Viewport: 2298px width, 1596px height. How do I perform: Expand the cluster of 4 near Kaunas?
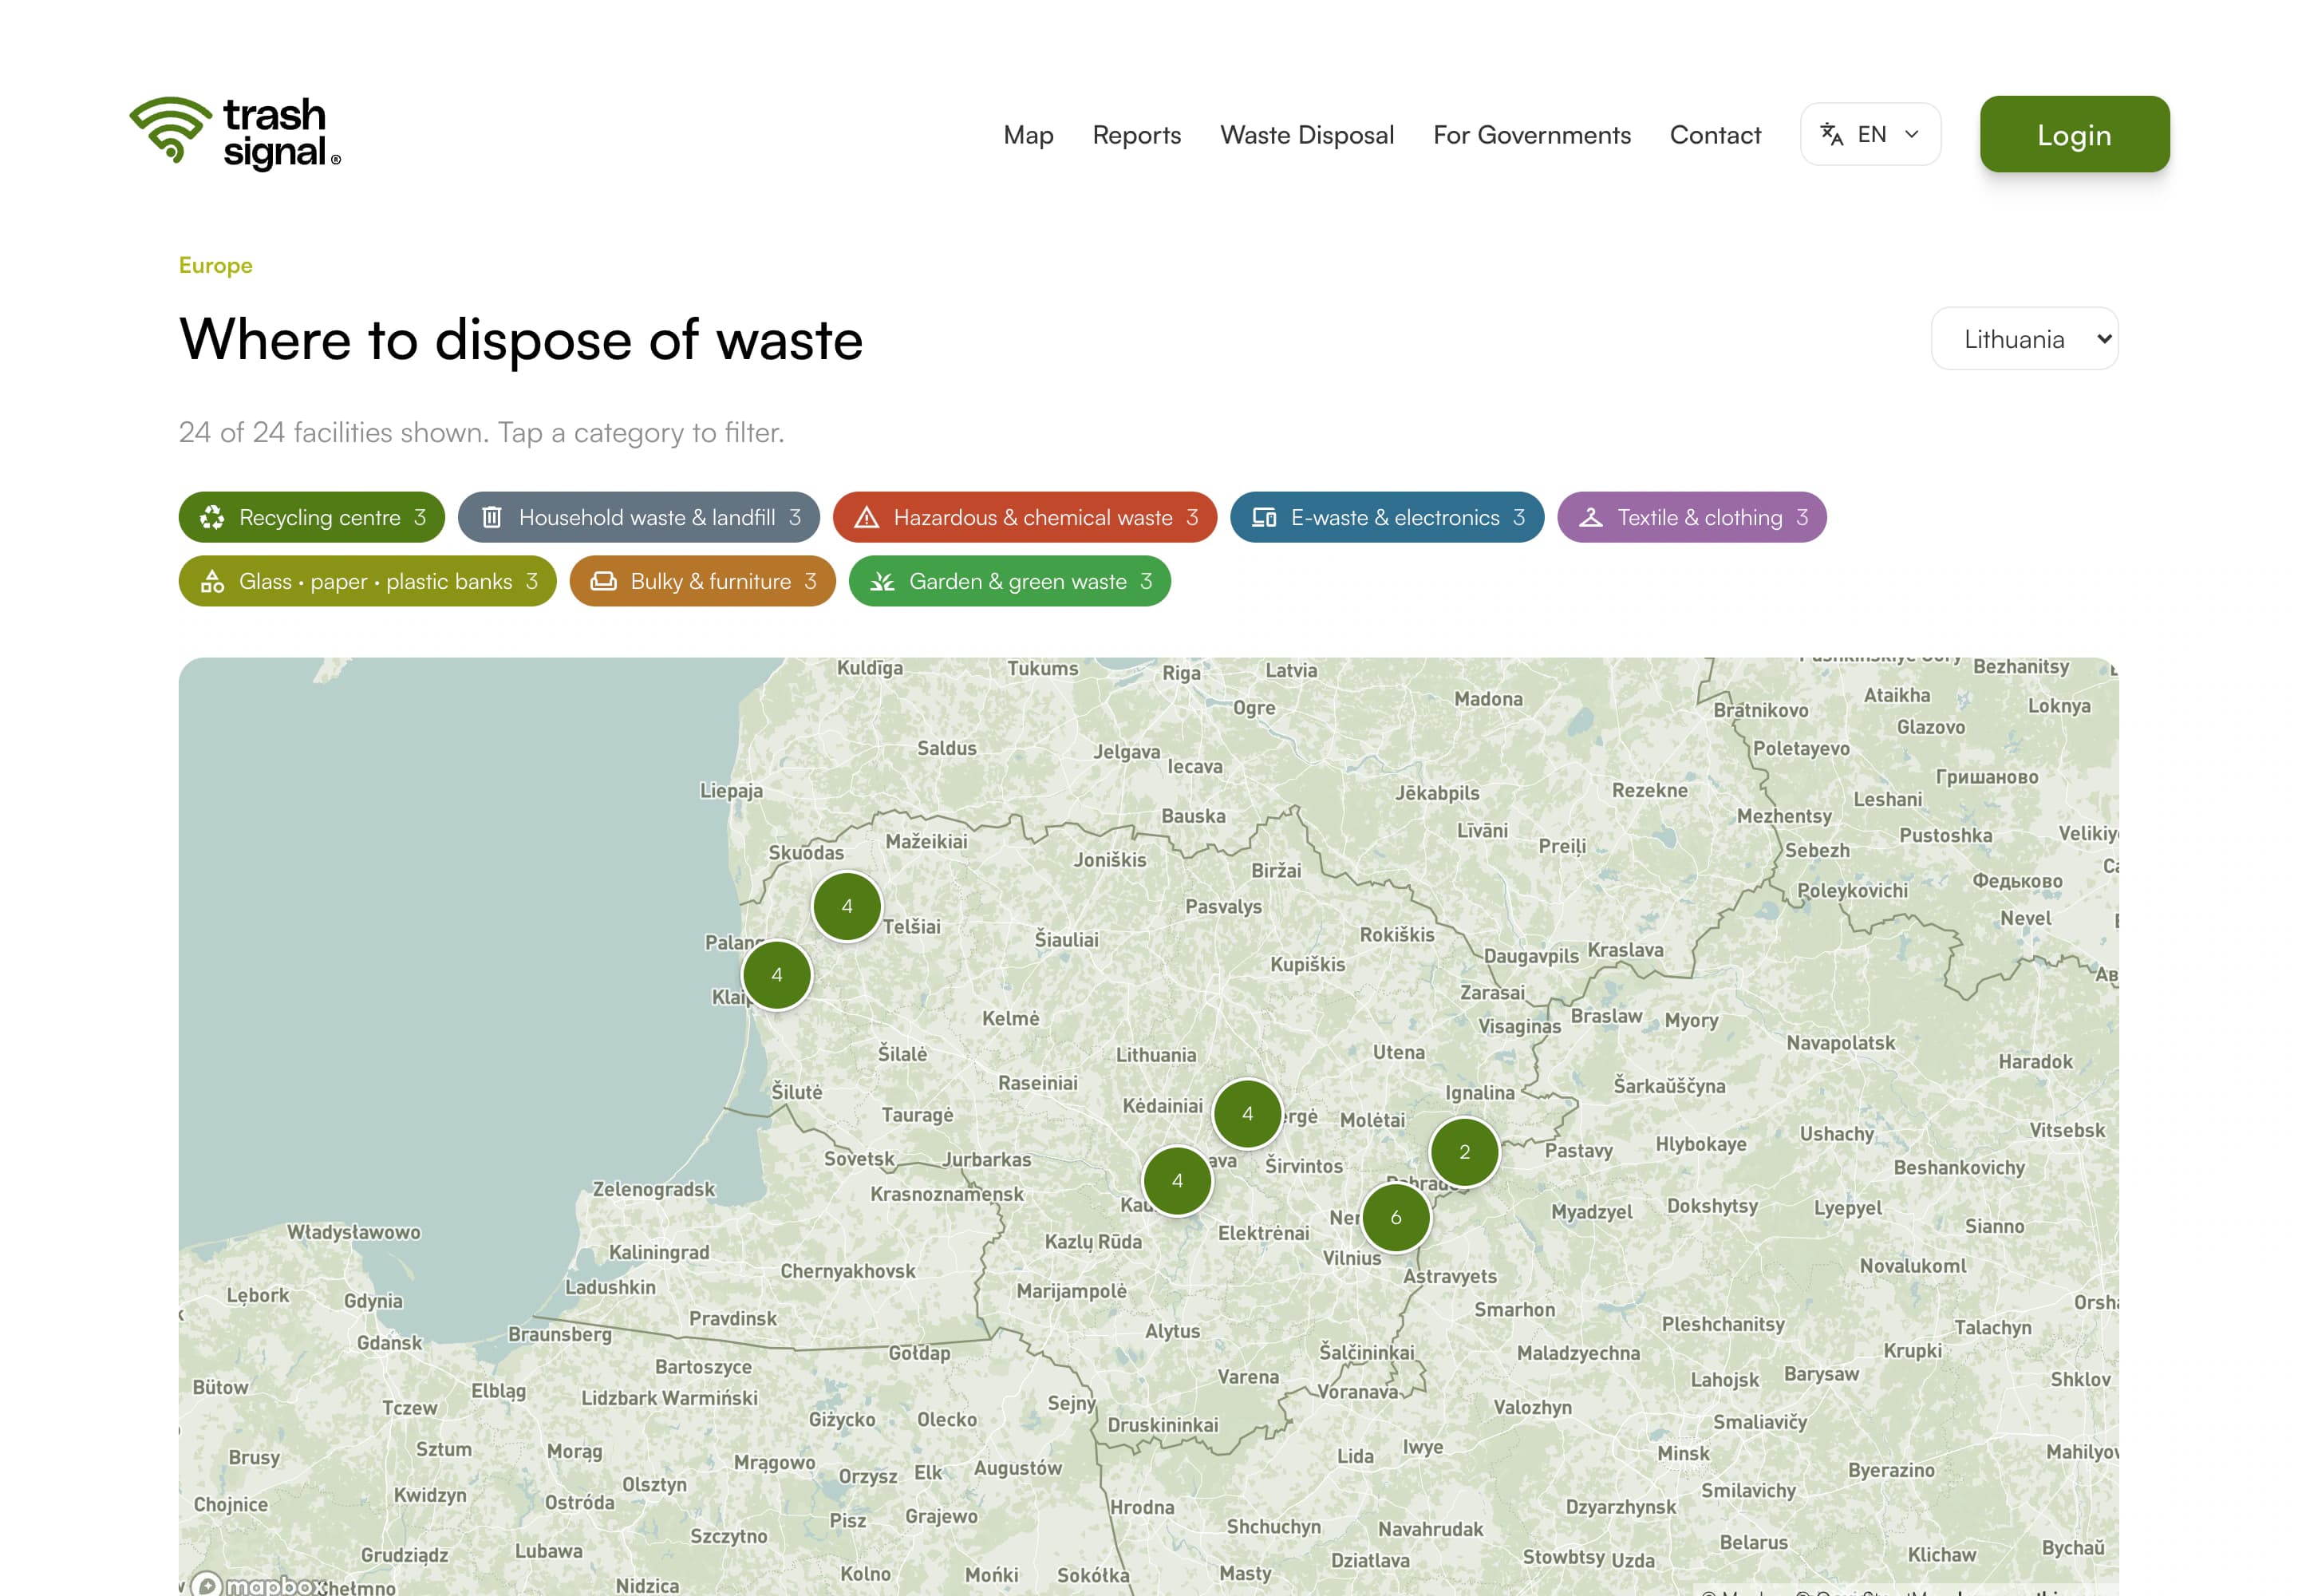tap(1177, 1181)
